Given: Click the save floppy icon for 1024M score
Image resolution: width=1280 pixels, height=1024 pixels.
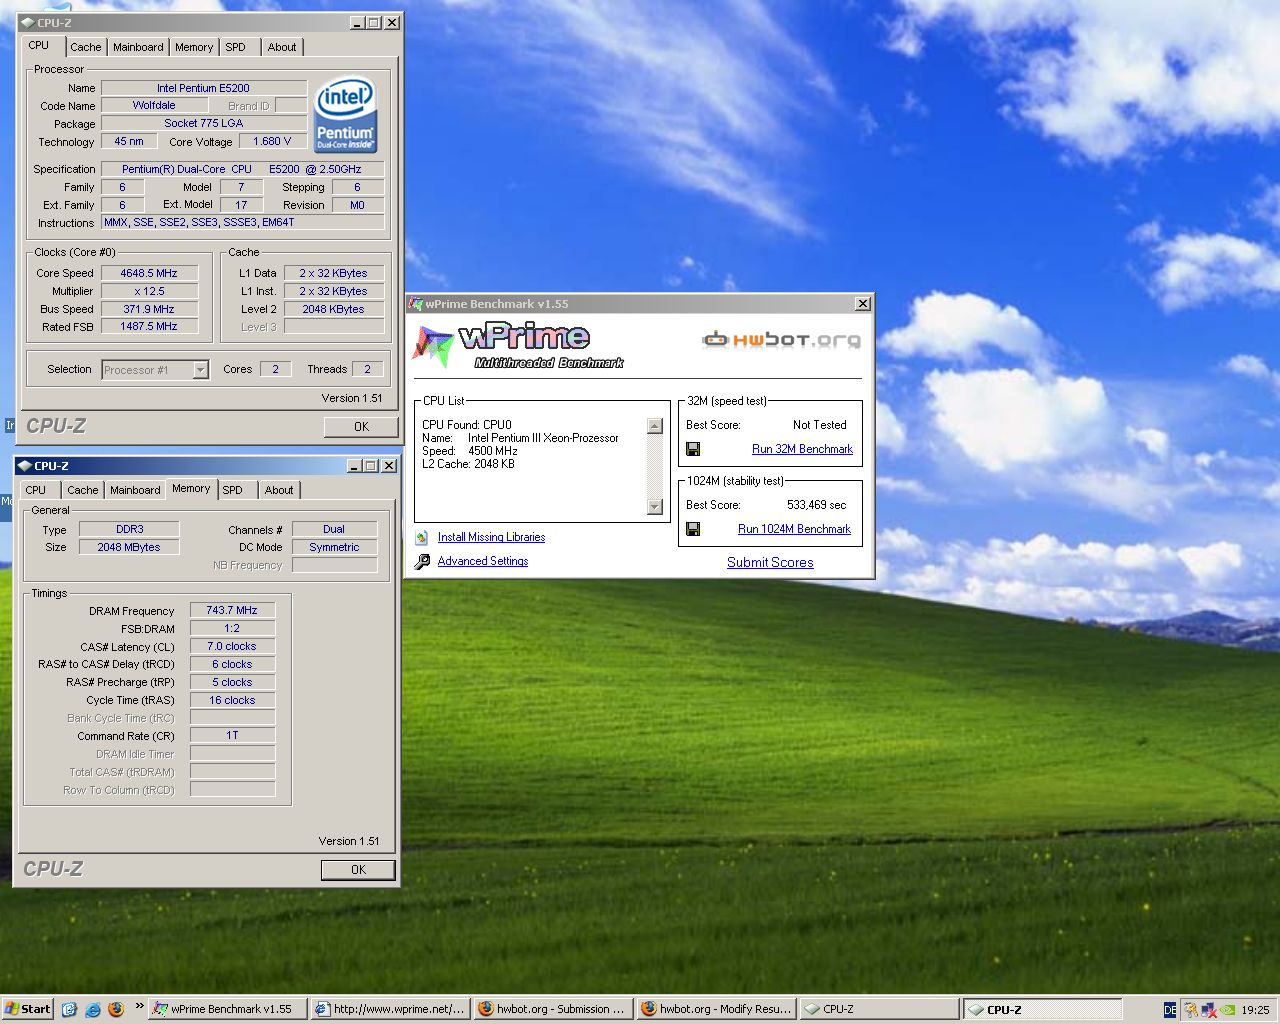Looking at the screenshot, I should pyautogui.click(x=692, y=529).
